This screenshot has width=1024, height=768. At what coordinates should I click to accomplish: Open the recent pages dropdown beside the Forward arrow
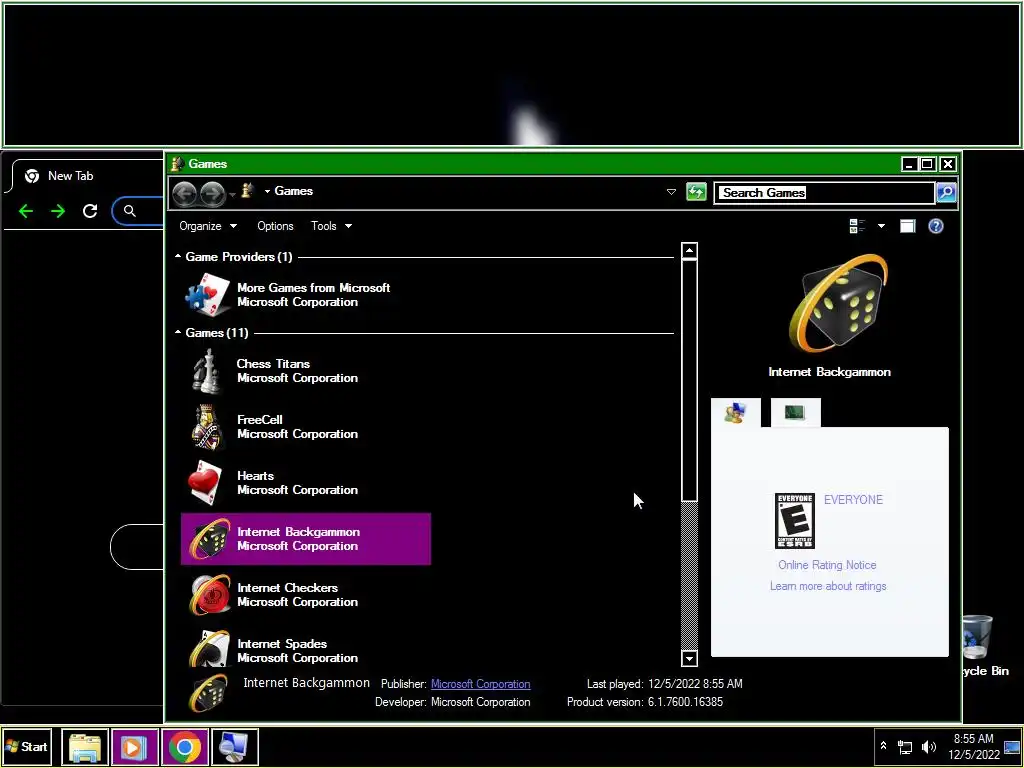(x=232, y=194)
